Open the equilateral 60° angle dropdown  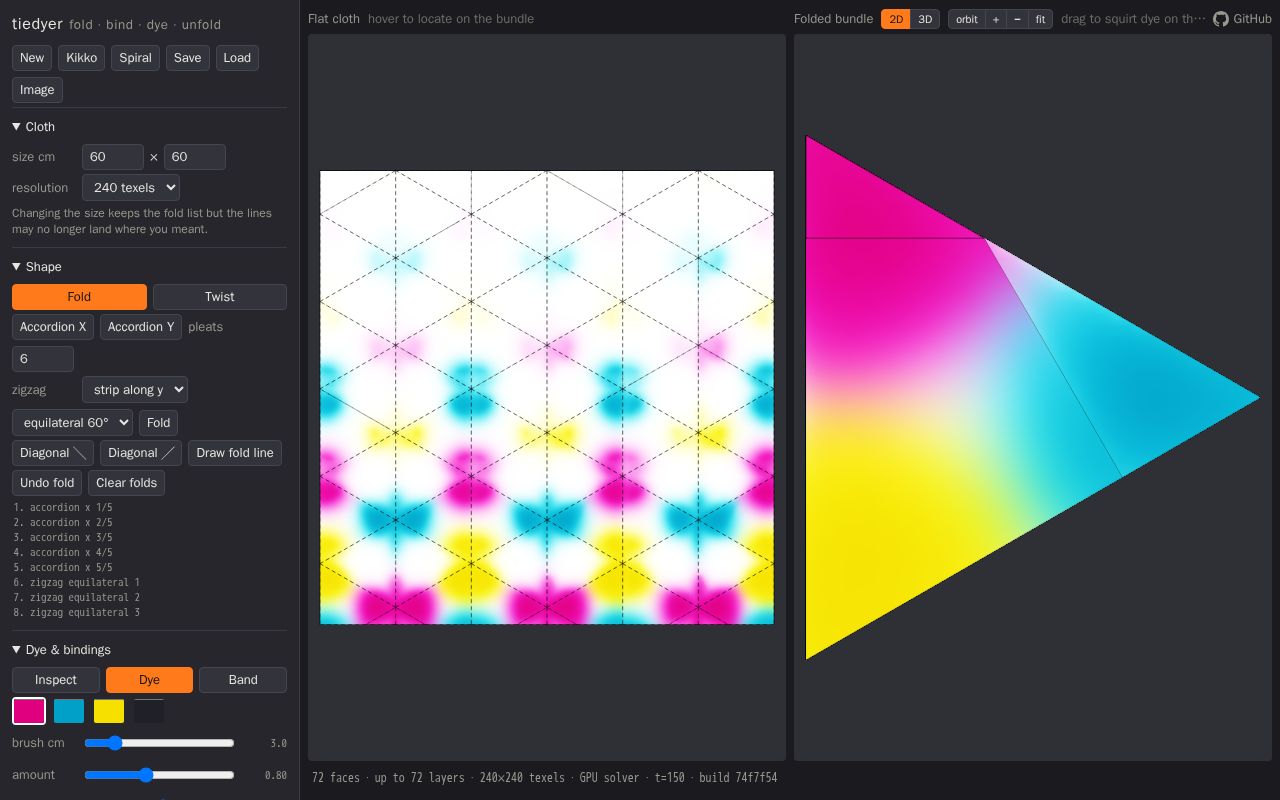click(x=72, y=423)
